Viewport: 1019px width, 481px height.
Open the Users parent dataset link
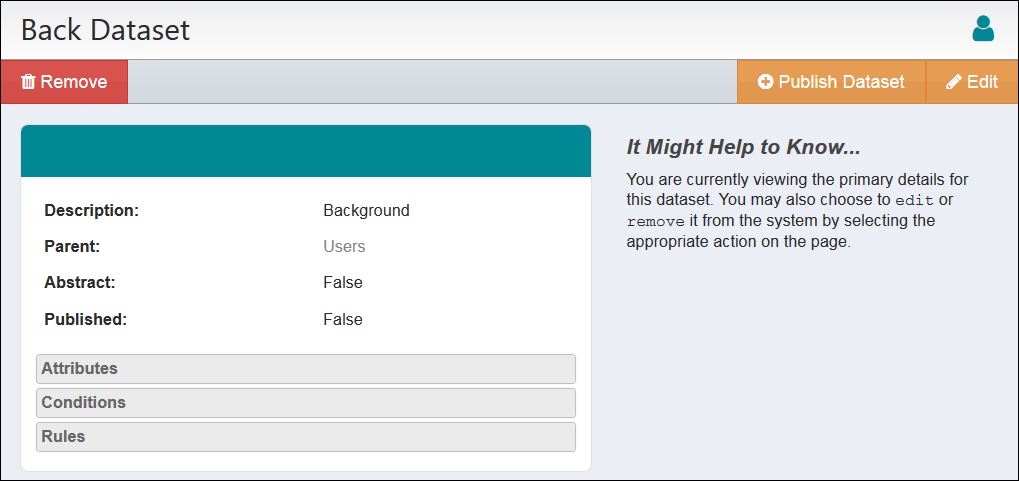(344, 246)
